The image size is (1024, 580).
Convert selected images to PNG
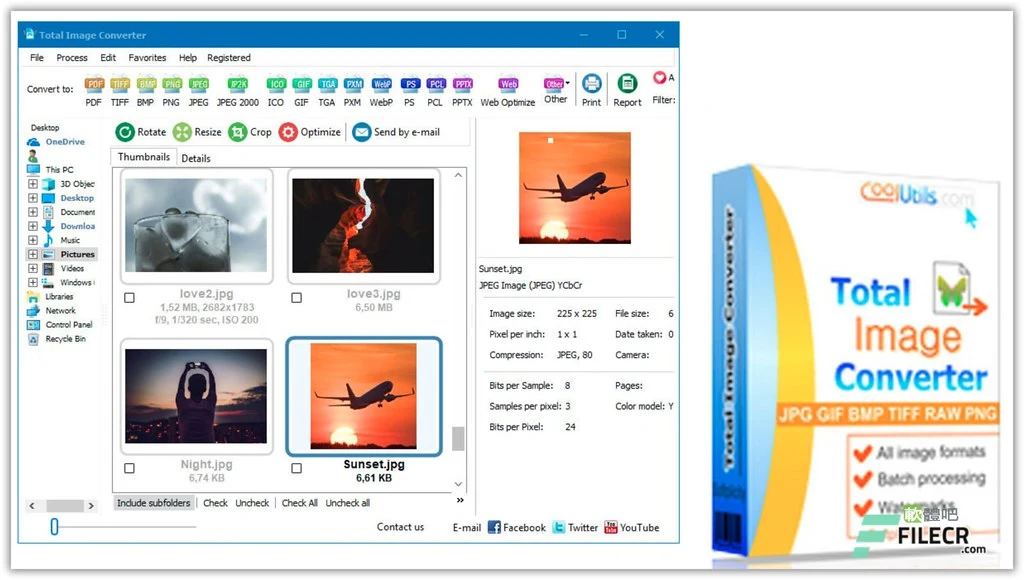(171, 91)
